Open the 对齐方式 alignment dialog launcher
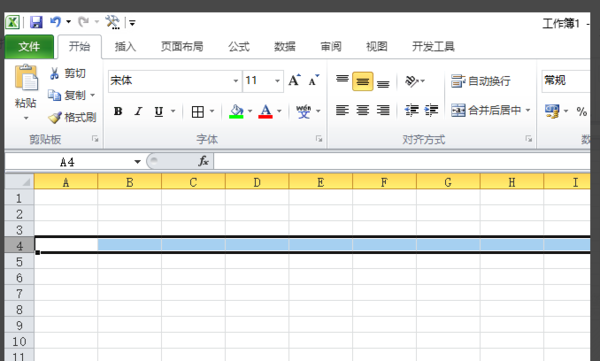The width and height of the screenshot is (600, 361). (x=528, y=139)
